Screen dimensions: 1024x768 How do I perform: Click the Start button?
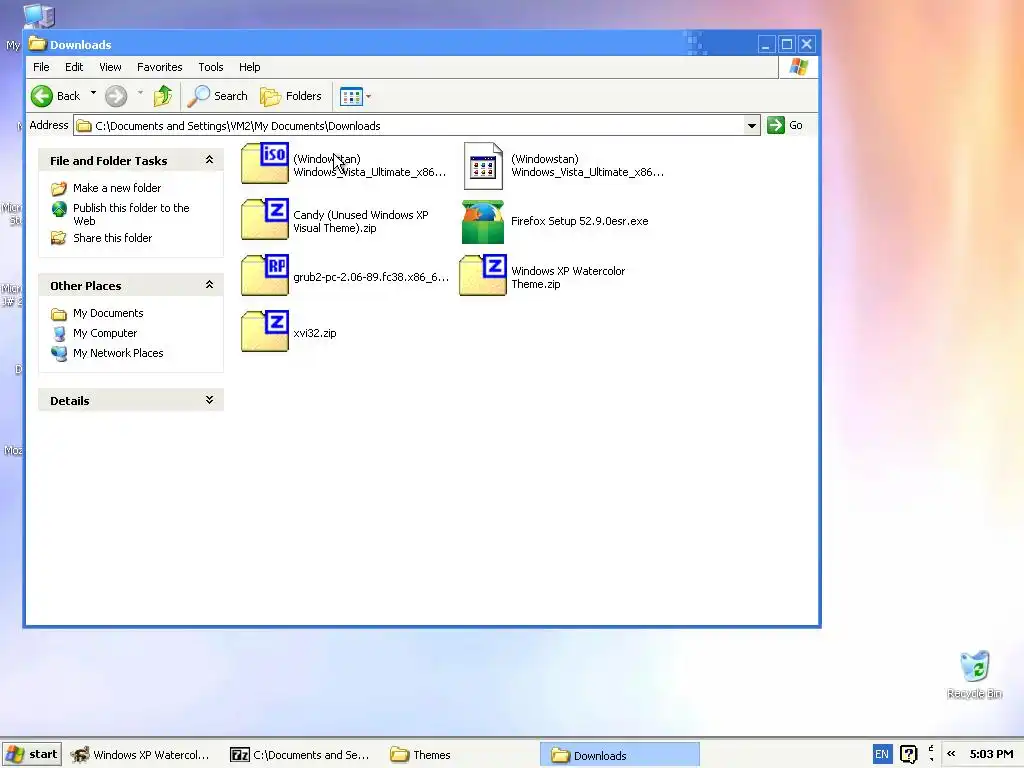coord(32,754)
